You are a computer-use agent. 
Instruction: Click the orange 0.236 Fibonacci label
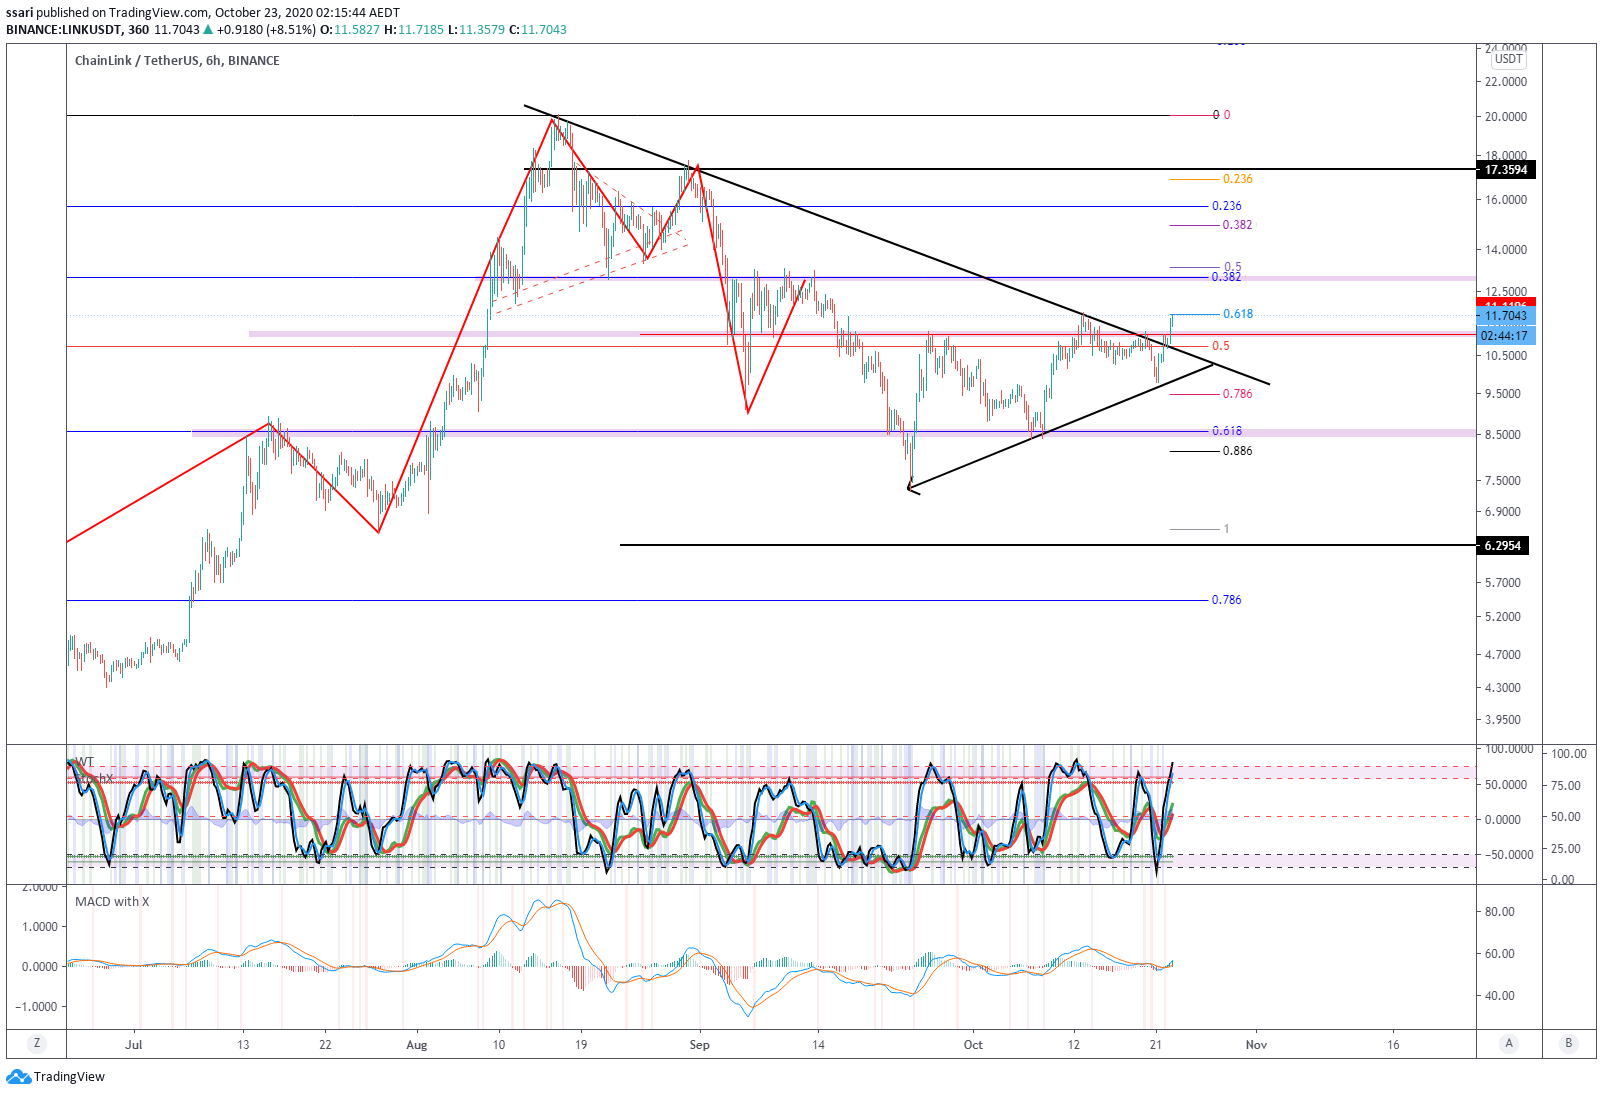coord(1237,179)
